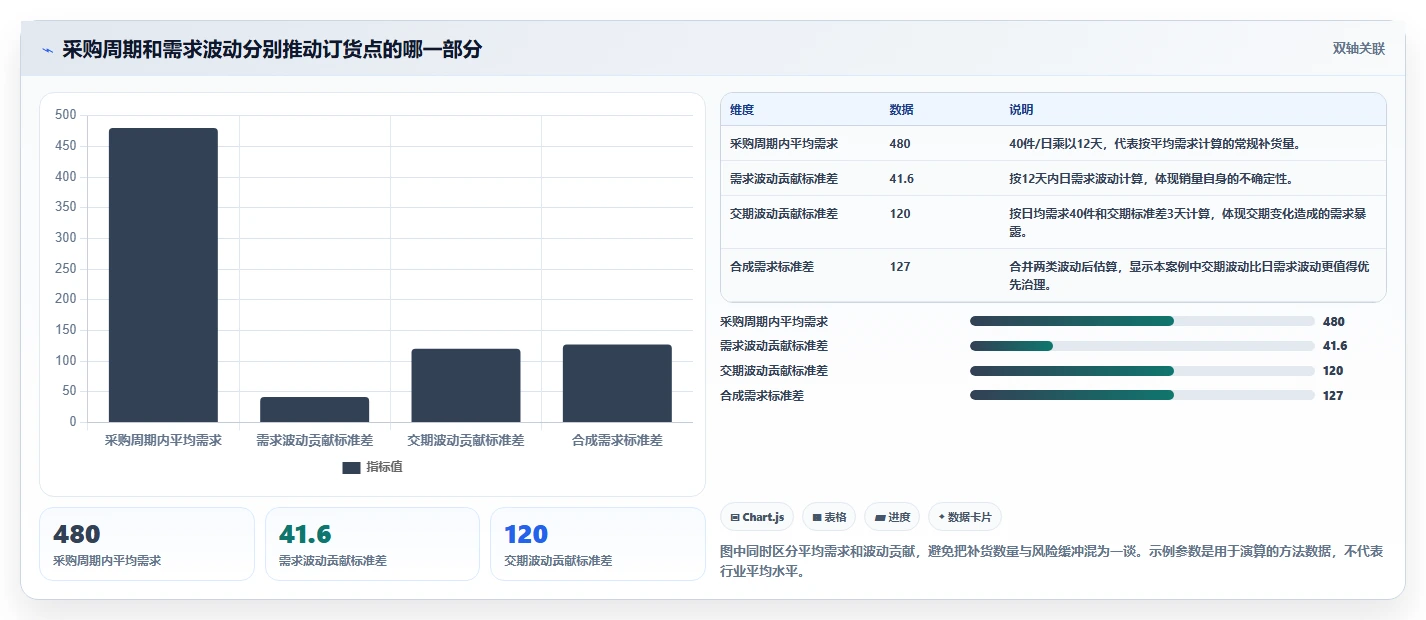
Task: Select the Chart.js chip
Action: (x=757, y=517)
